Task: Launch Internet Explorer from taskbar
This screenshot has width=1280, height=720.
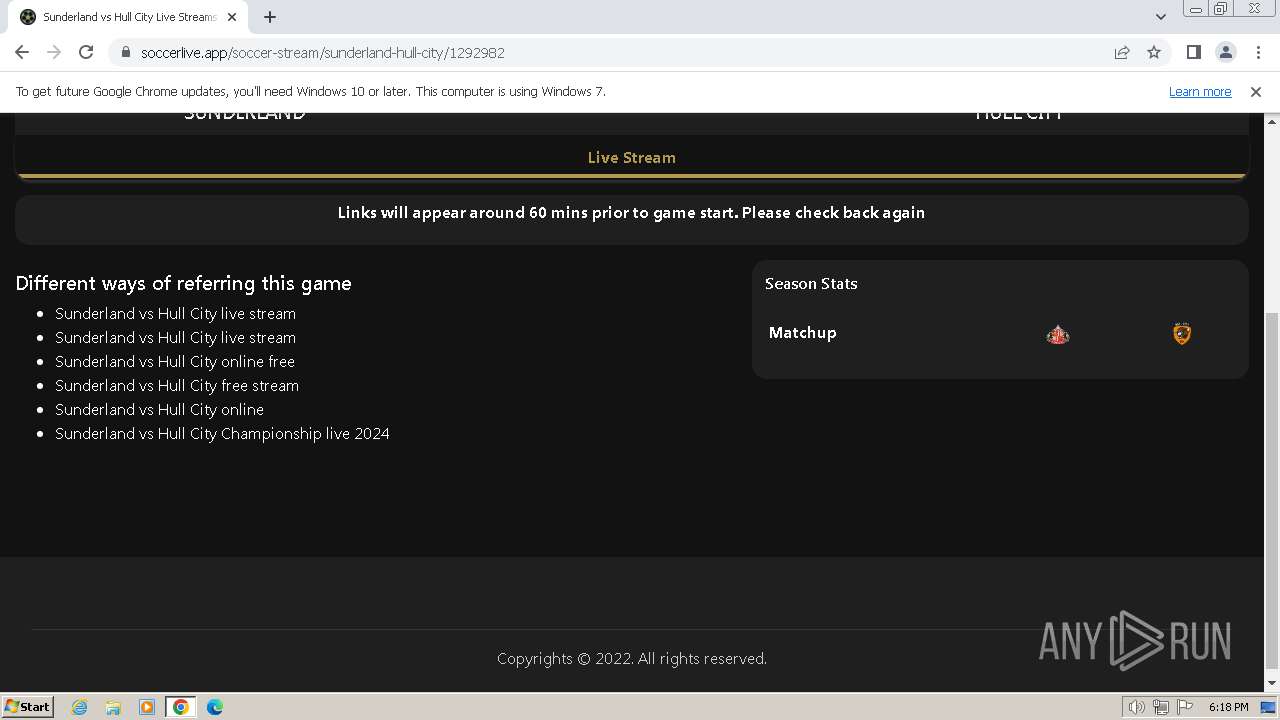Action: (x=80, y=707)
